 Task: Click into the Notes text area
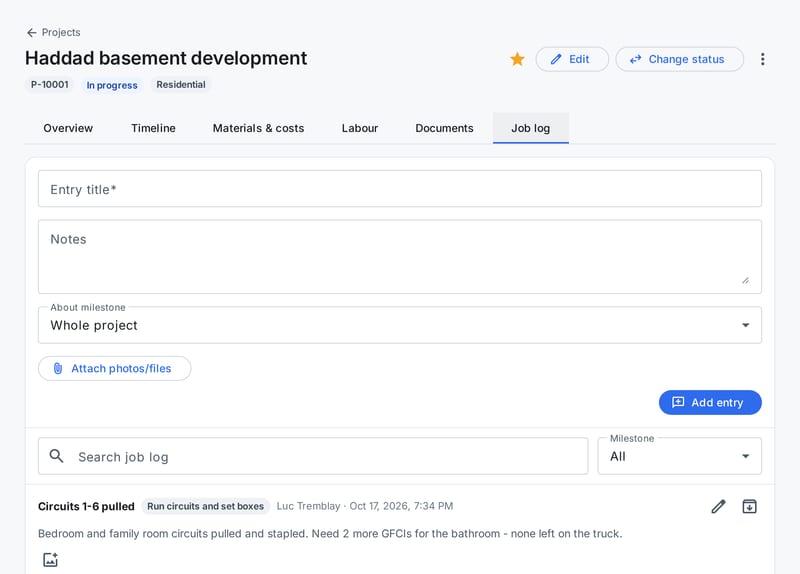coord(399,257)
